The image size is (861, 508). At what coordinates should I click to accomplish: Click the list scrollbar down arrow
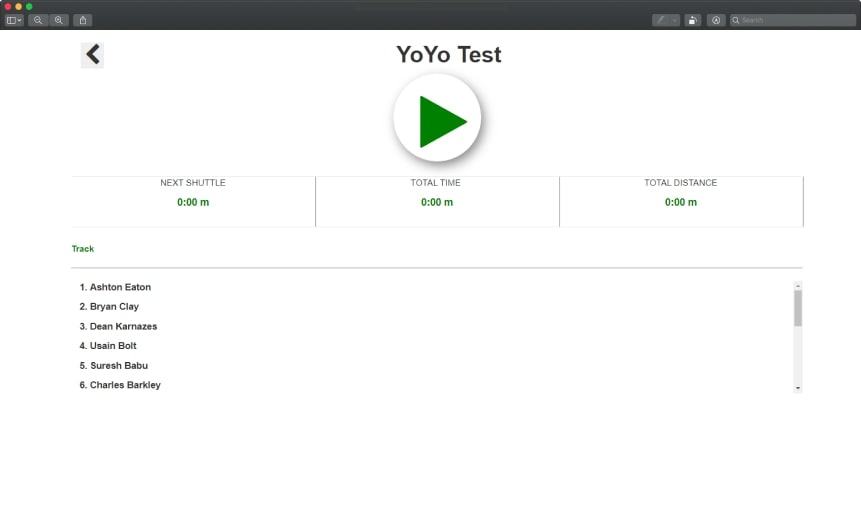[797, 387]
